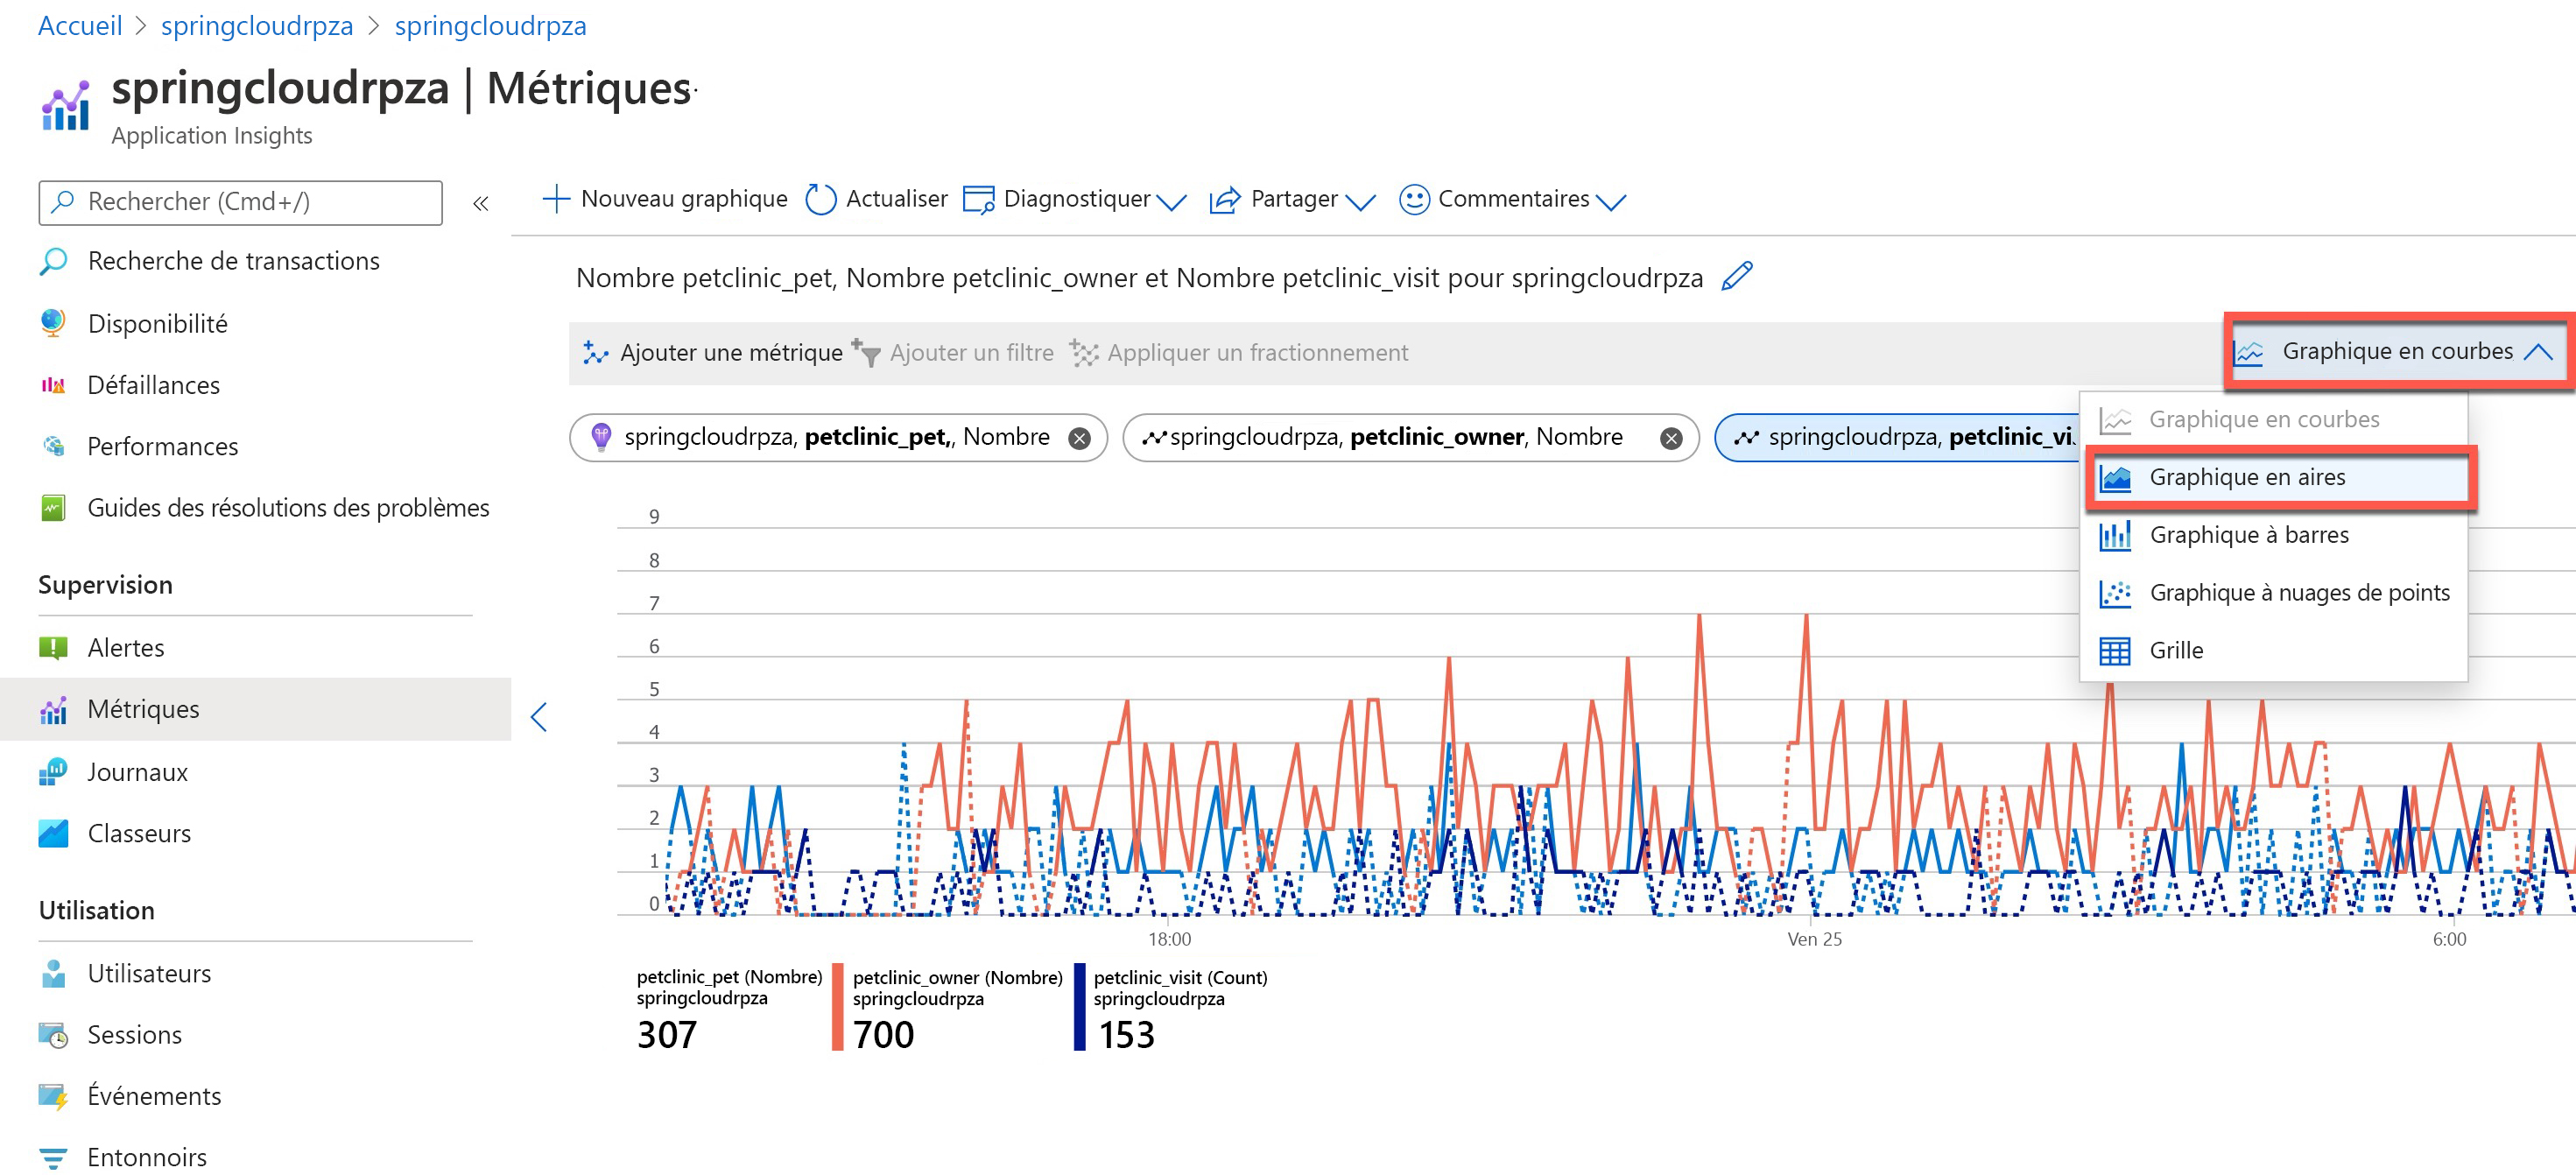Remove the petclinic_pet metric chip

(1079, 438)
